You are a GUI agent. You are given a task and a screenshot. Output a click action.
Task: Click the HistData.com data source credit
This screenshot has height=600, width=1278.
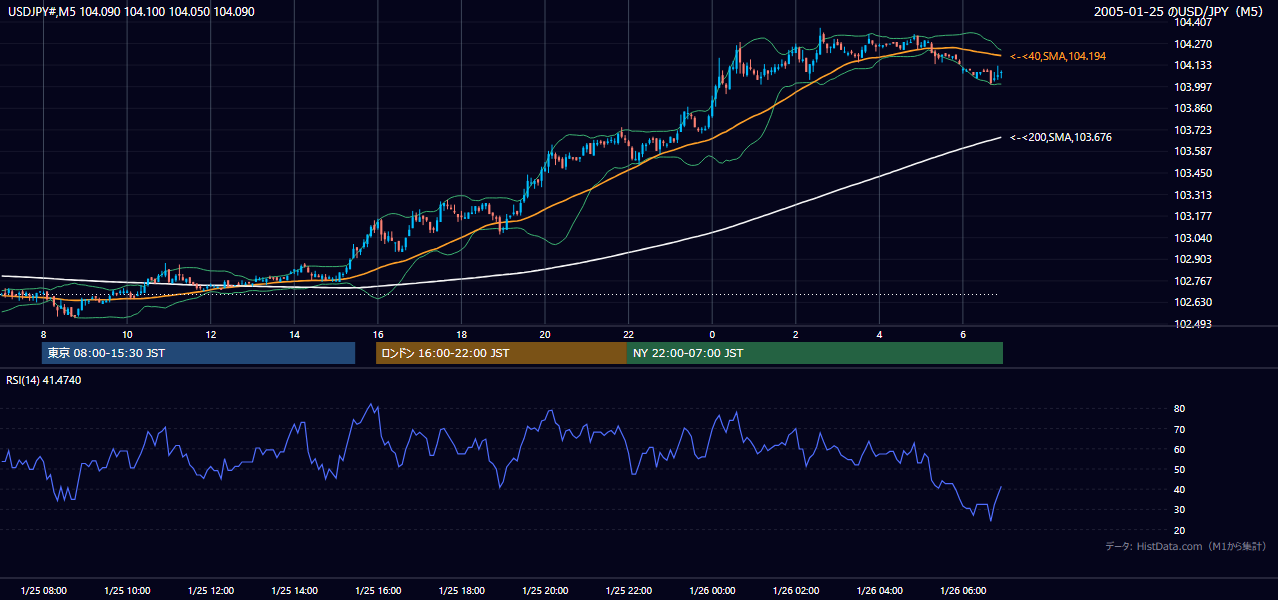pos(1185,546)
